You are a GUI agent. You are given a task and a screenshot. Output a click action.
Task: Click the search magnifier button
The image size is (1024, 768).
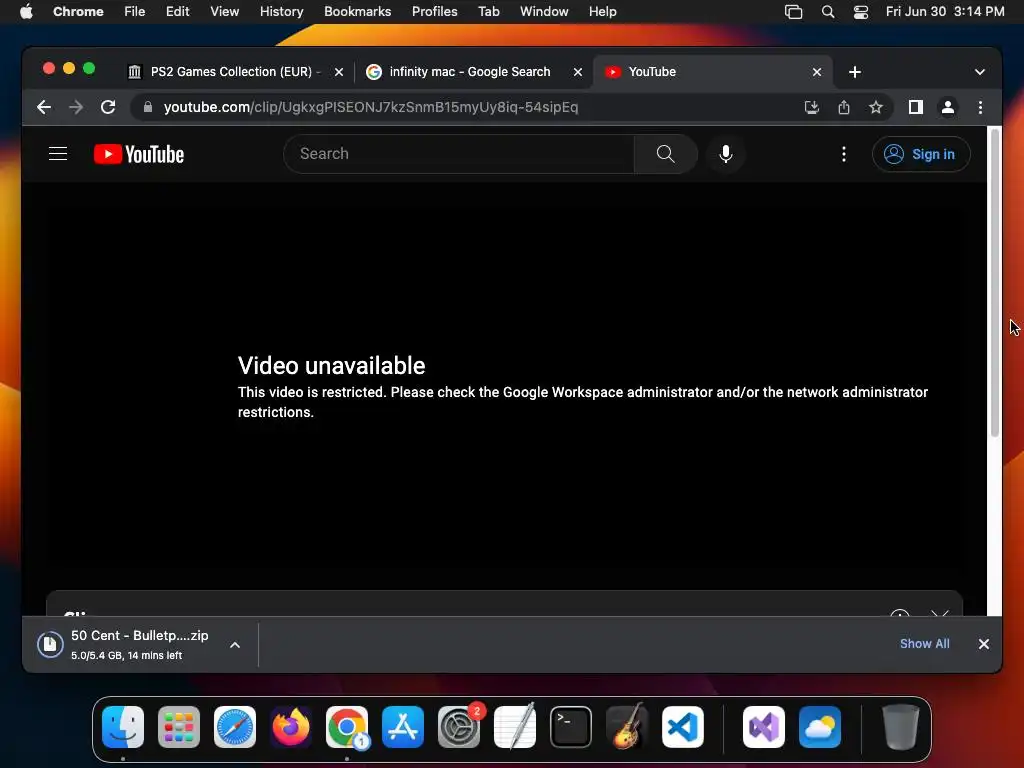pos(665,154)
